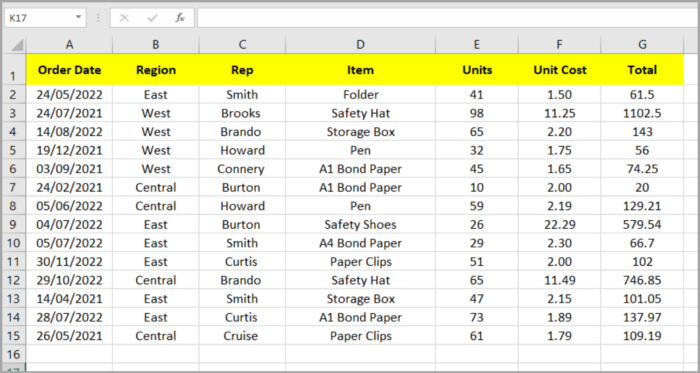Select column D header
This screenshot has height=373, width=700.
pyautogui.click(x=360, y=45)
